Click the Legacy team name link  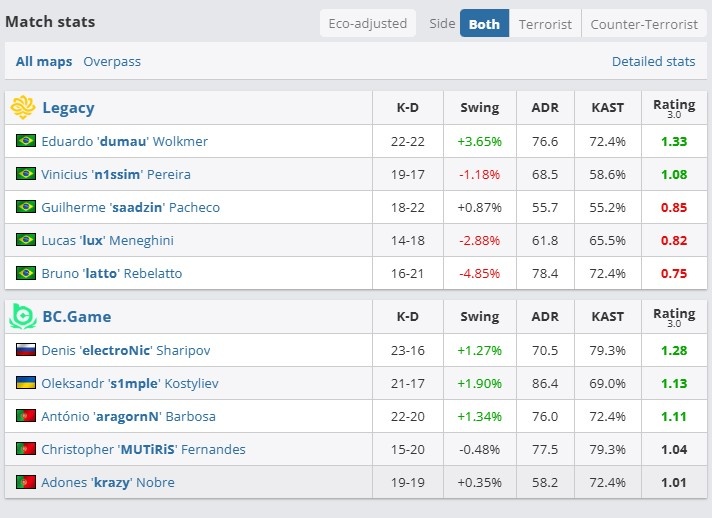pyautogui.click(x=68, y=108)
